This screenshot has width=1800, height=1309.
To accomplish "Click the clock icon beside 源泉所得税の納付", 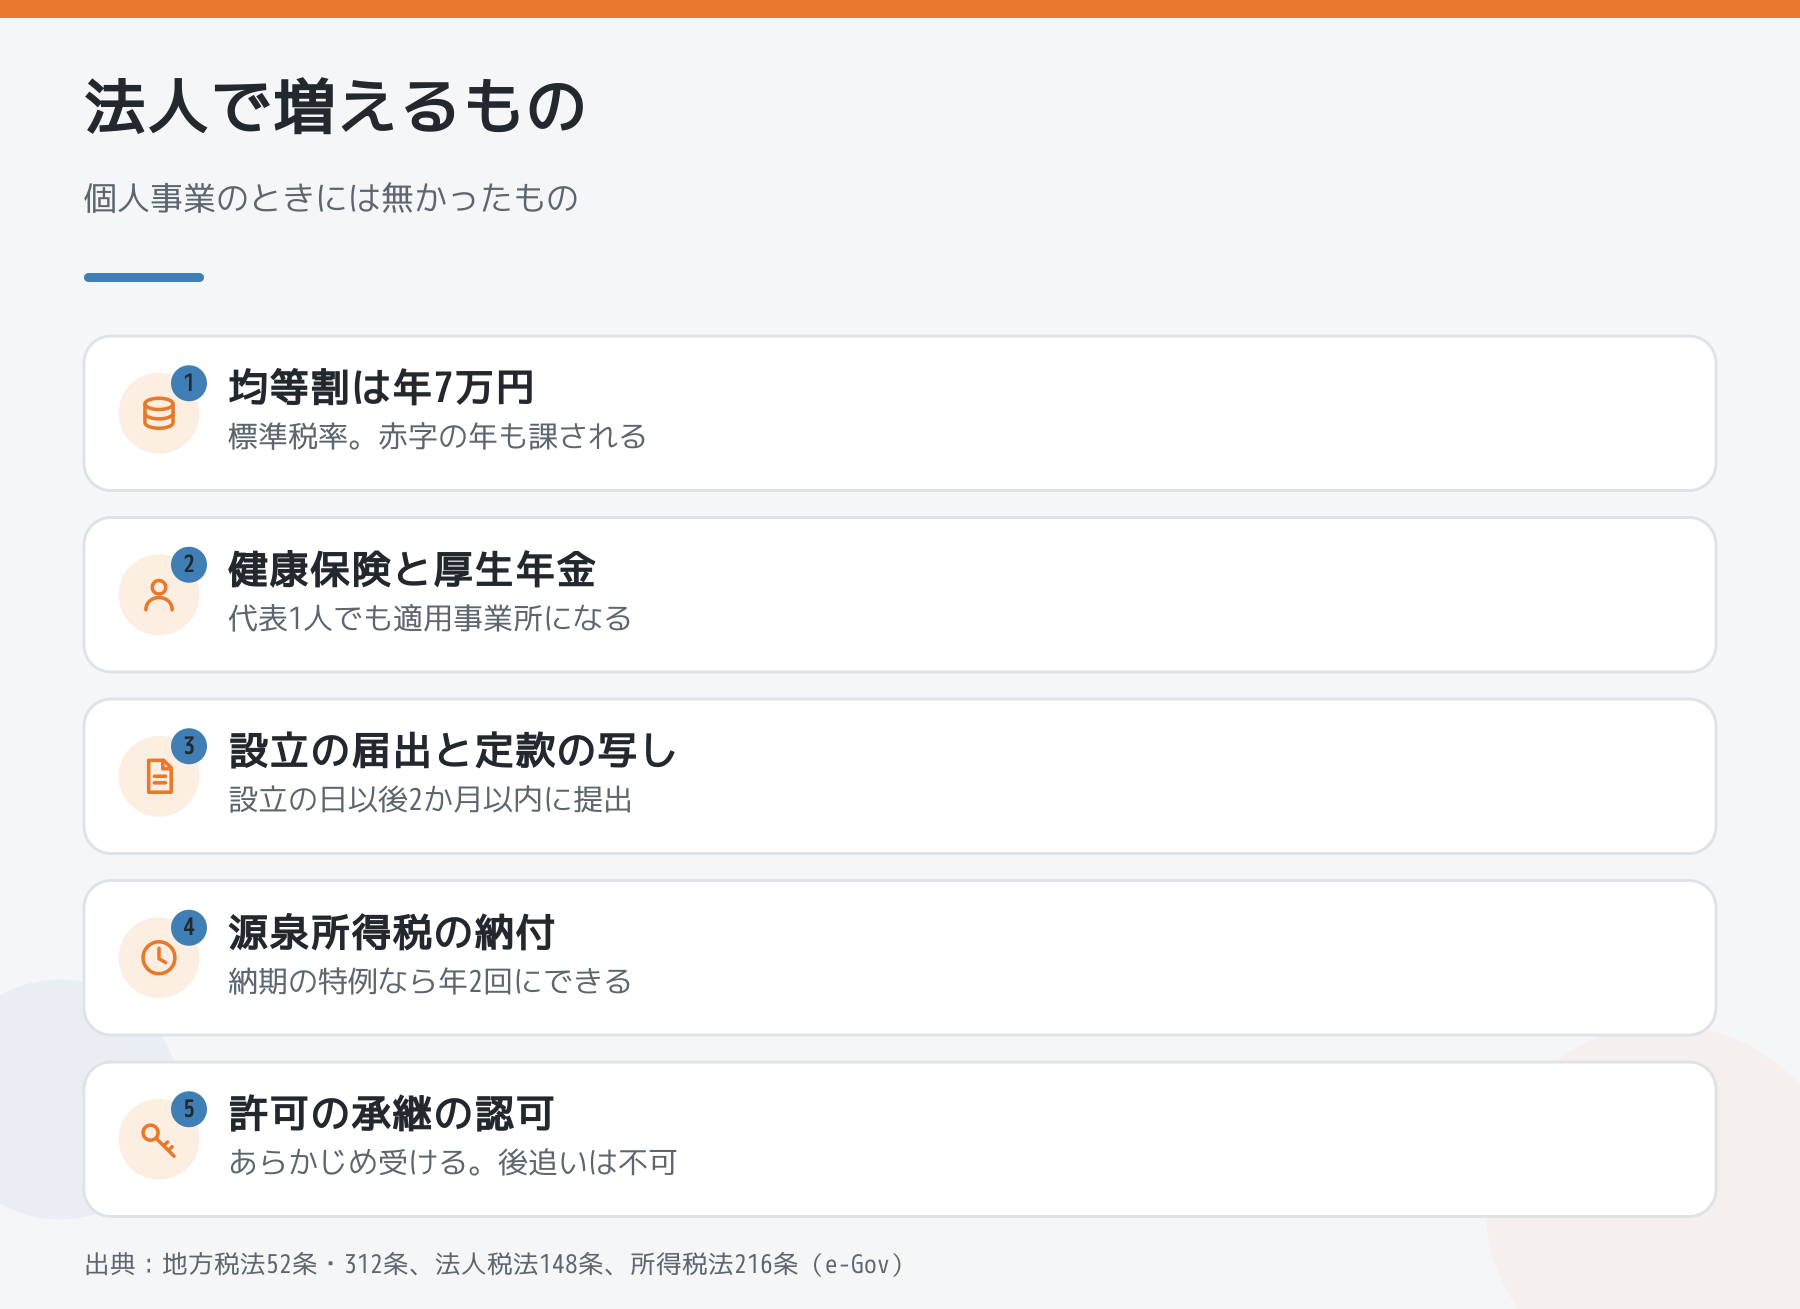I will [x=159, y=957].
